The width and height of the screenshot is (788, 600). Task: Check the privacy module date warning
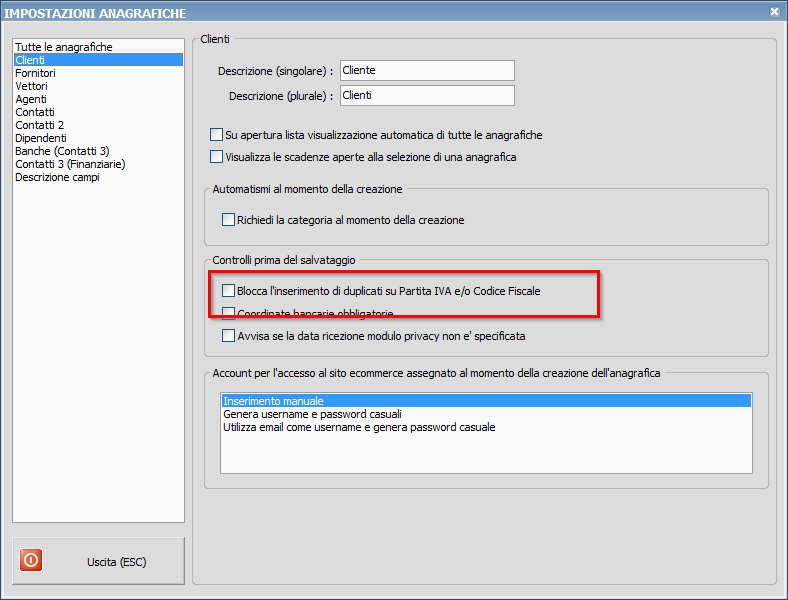coord(228,336)
